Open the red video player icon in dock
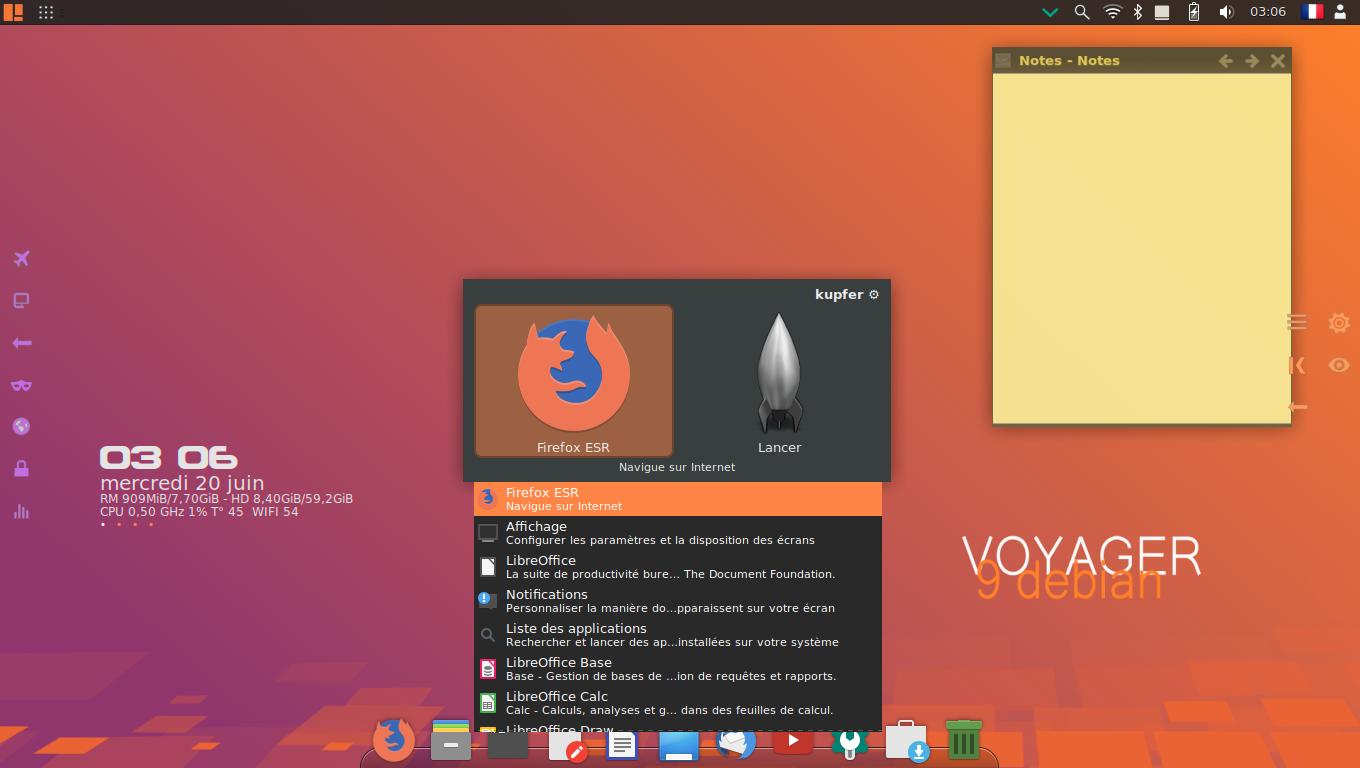Image resolution: width=1360 pixels, height=768 pixels. [x=793, y=741]
